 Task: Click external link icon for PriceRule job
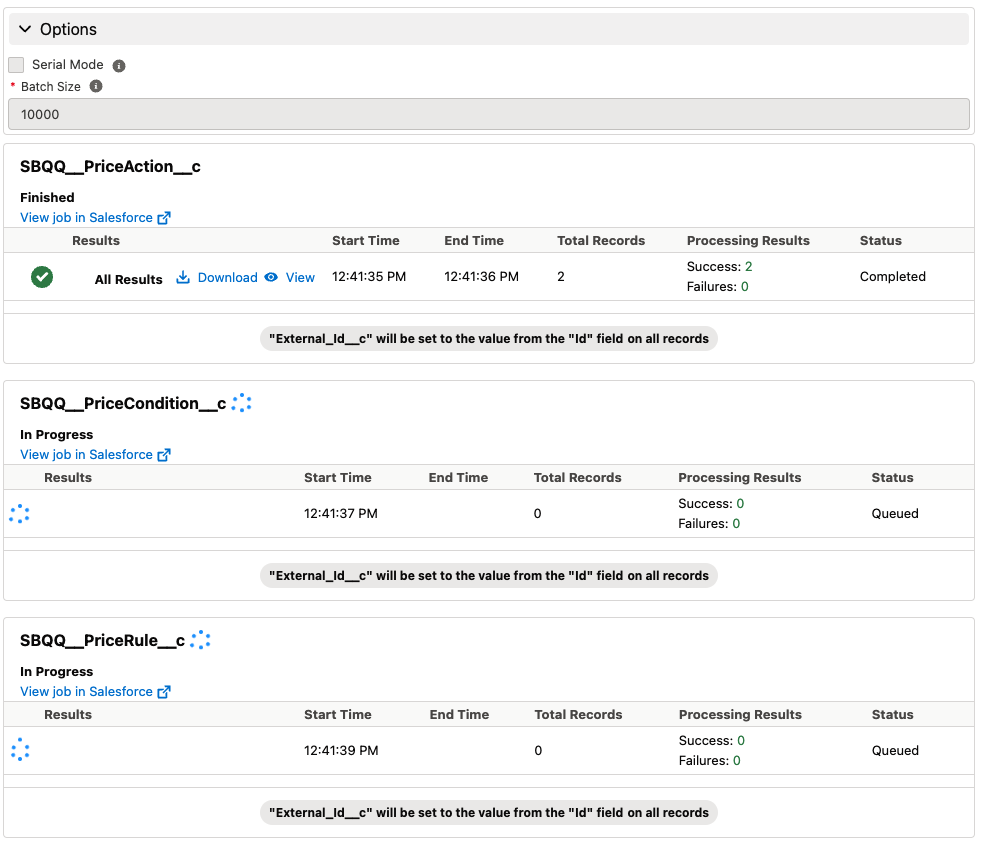pyautogui.click(x=164, y=692)
